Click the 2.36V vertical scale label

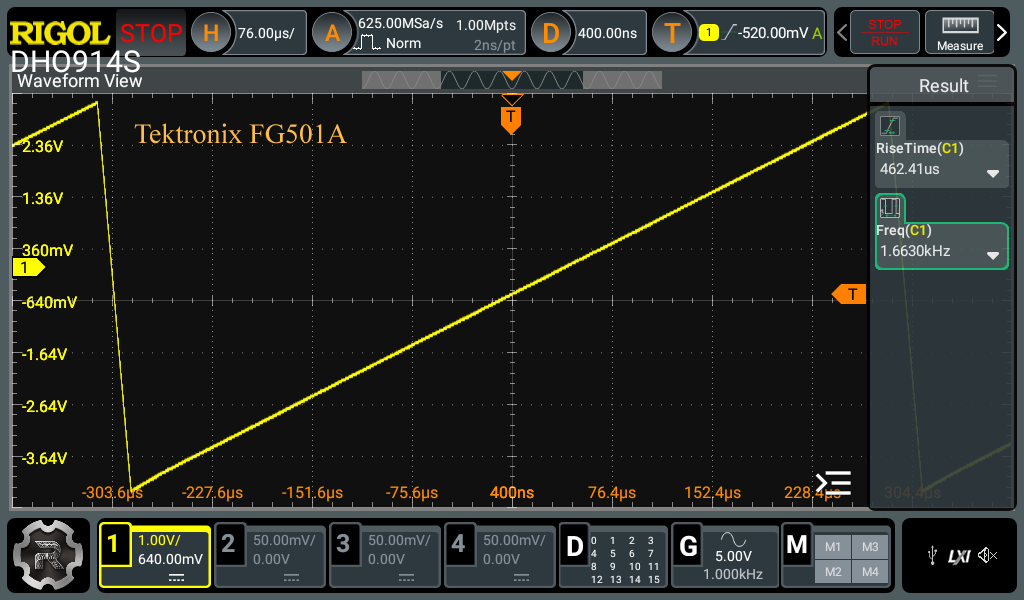[x=42, y=146]
